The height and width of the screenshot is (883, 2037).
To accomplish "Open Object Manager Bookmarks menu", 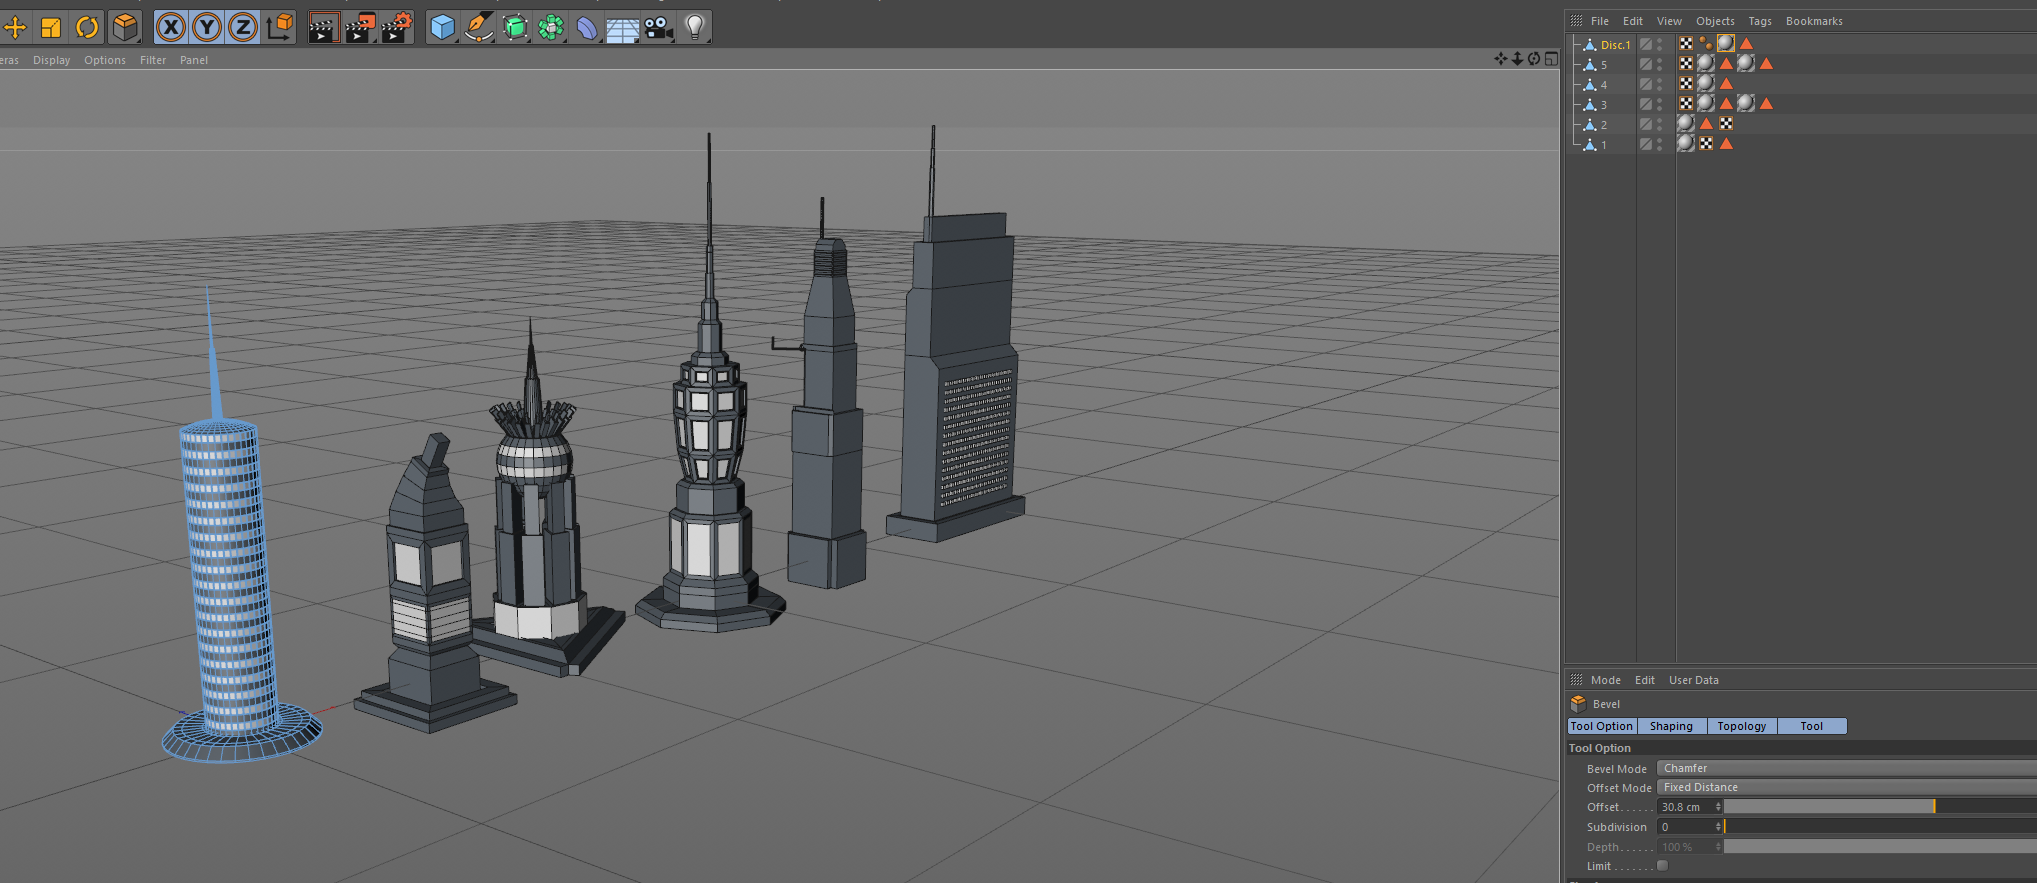I will [1814, 21].
